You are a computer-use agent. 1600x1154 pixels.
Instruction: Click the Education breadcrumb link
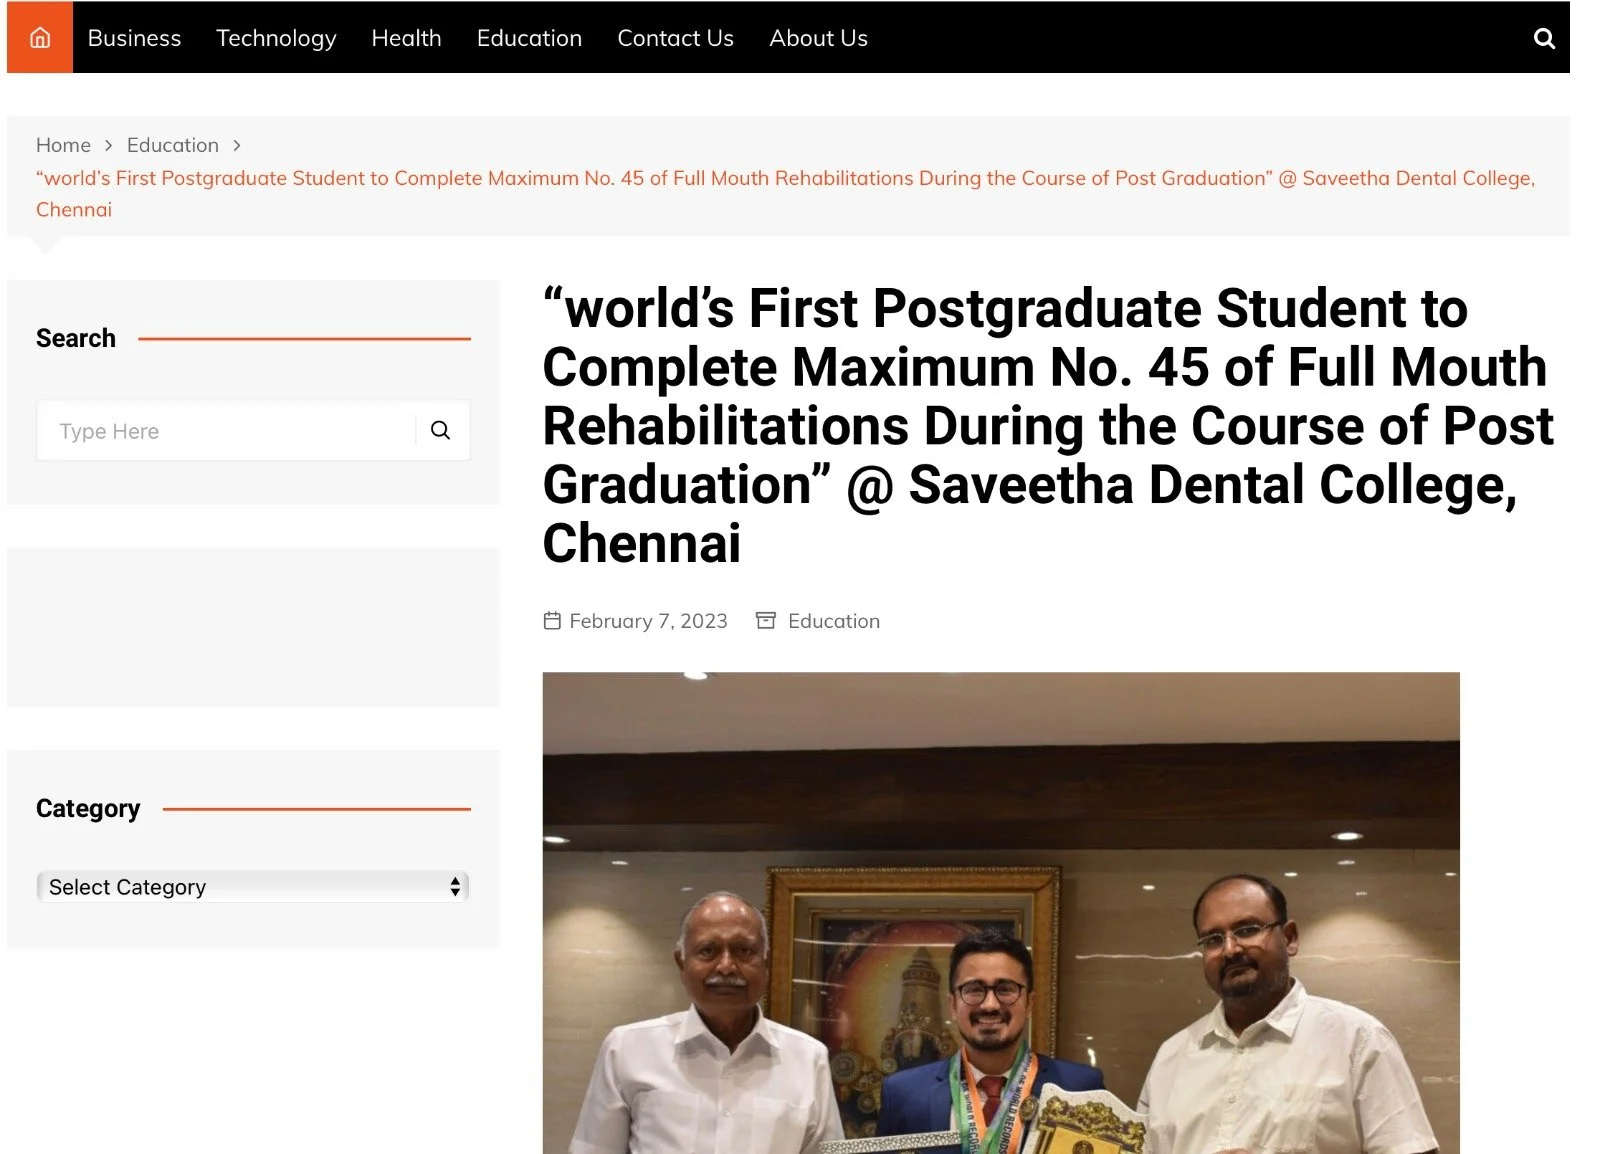[172, 145]
